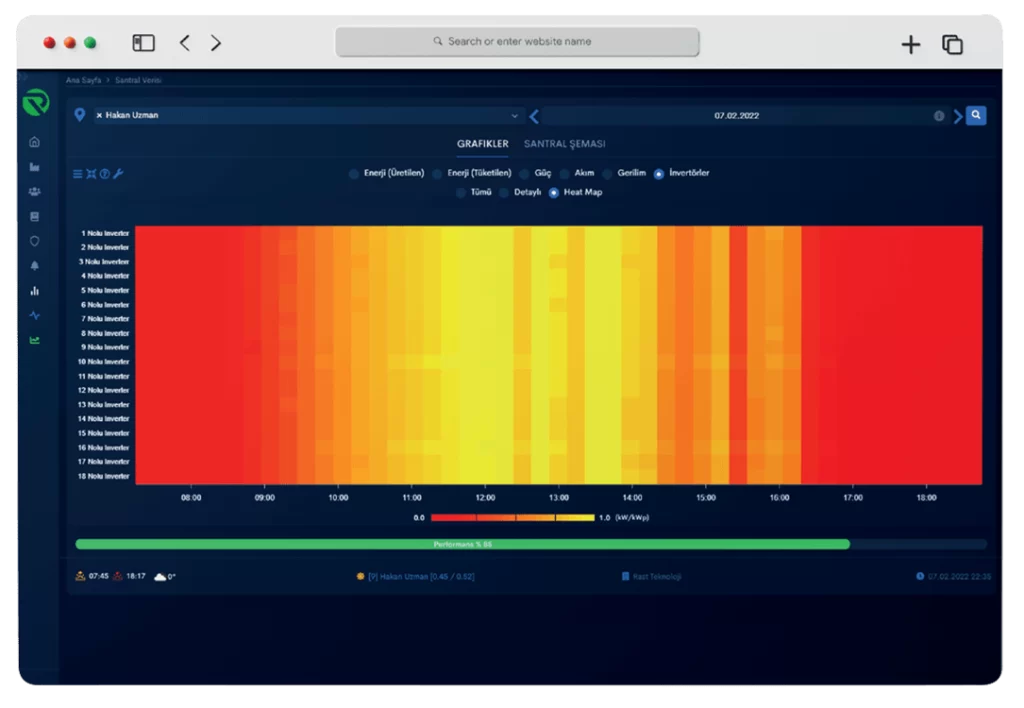This screenshot has height=708, width=1024.
Task: Open the green line-chart icon in the sidebar
Action: tap(35, 340)
